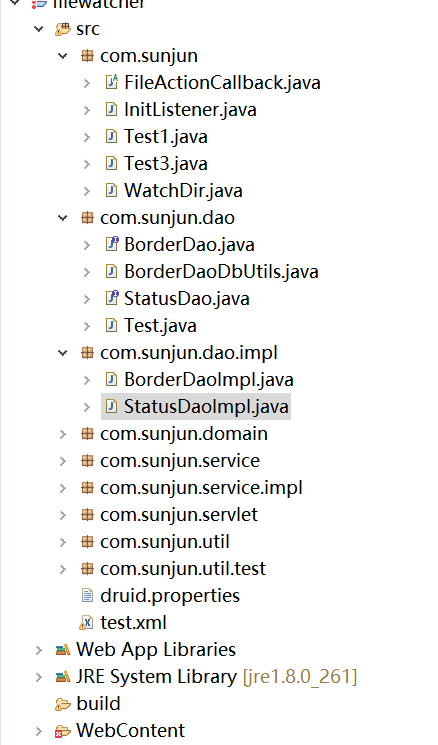The image size is (438, 745).
Task: Click the JRE System Library icon
Action: click(x=63, y=677)
